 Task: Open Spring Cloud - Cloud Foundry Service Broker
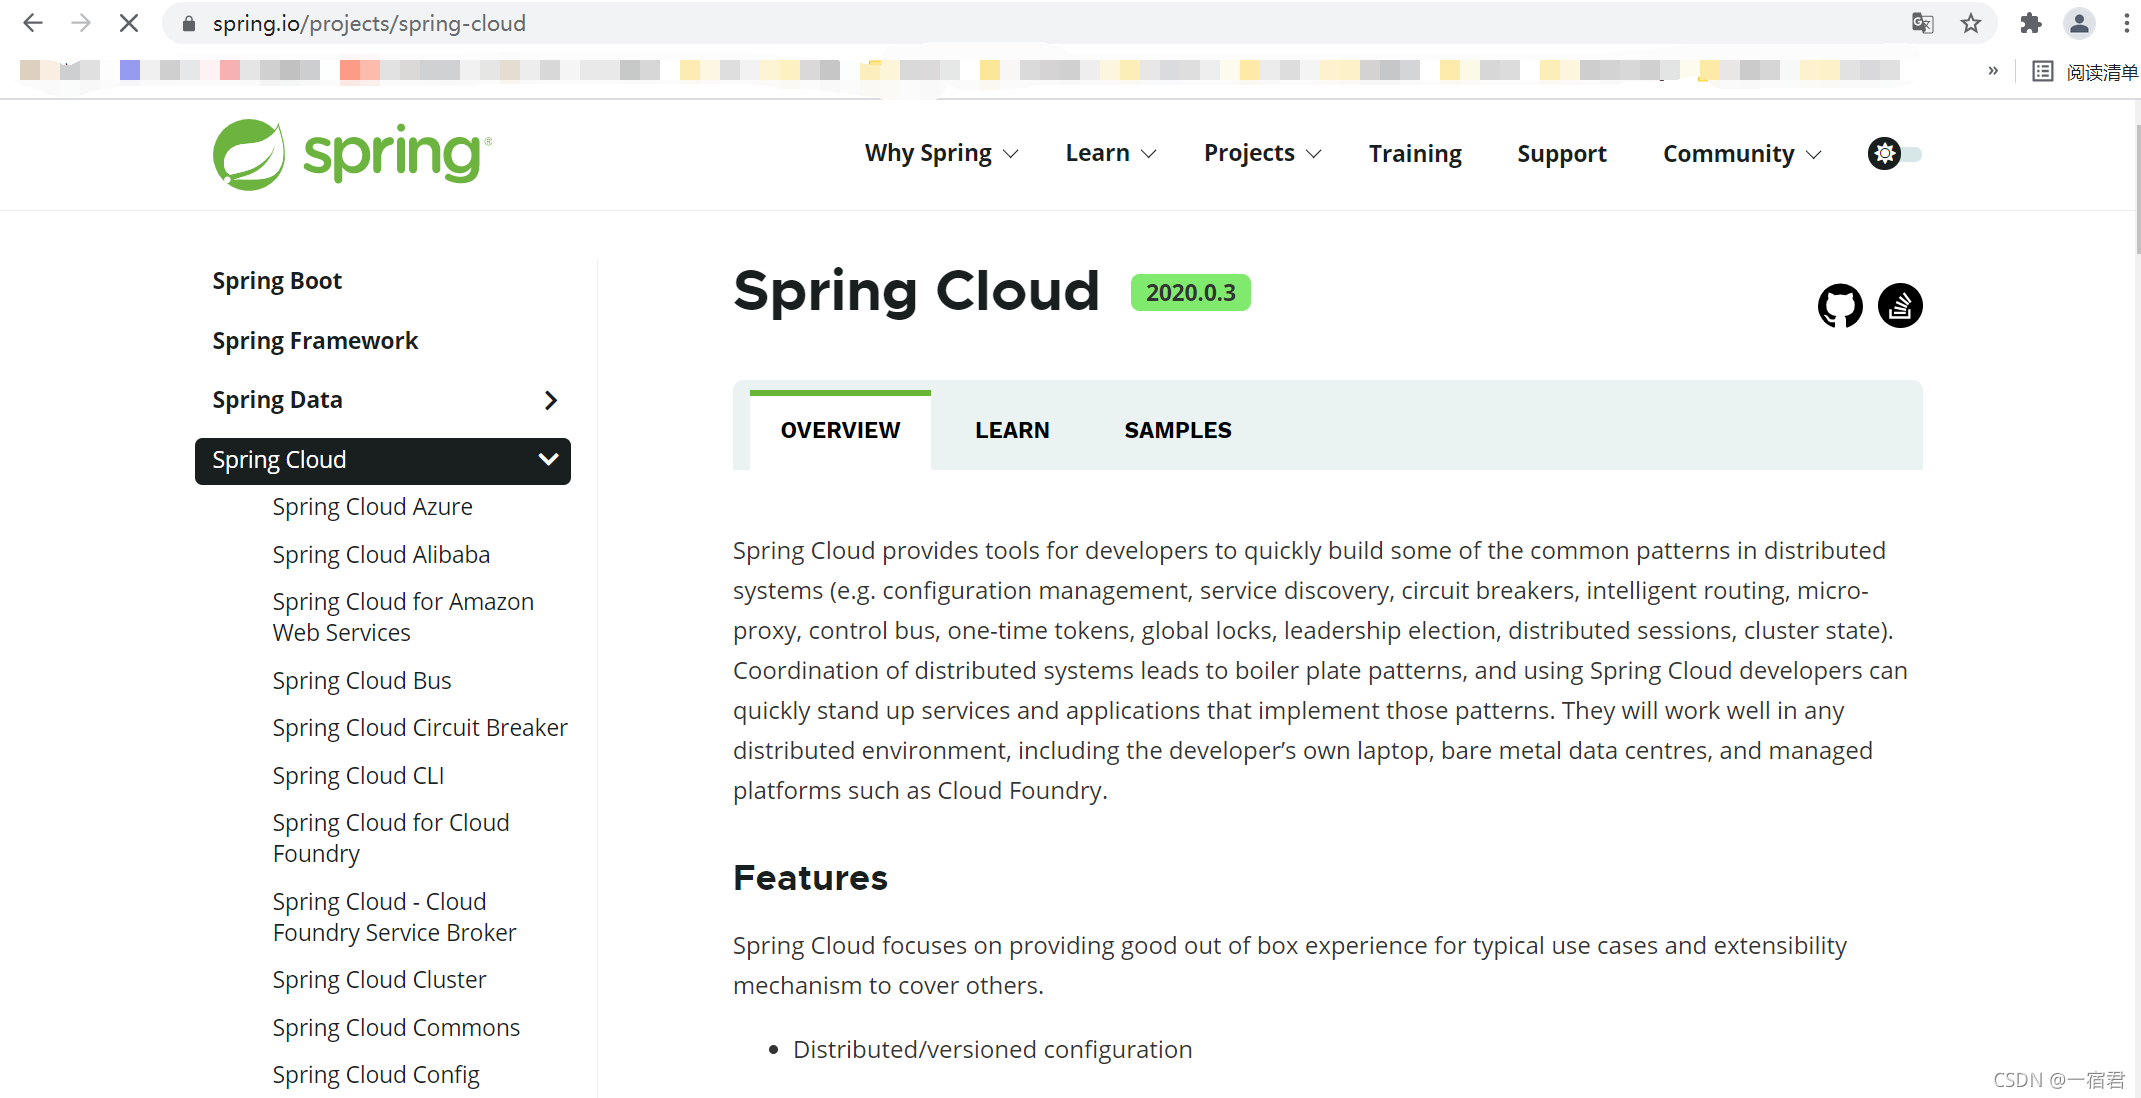coord(394,917)
